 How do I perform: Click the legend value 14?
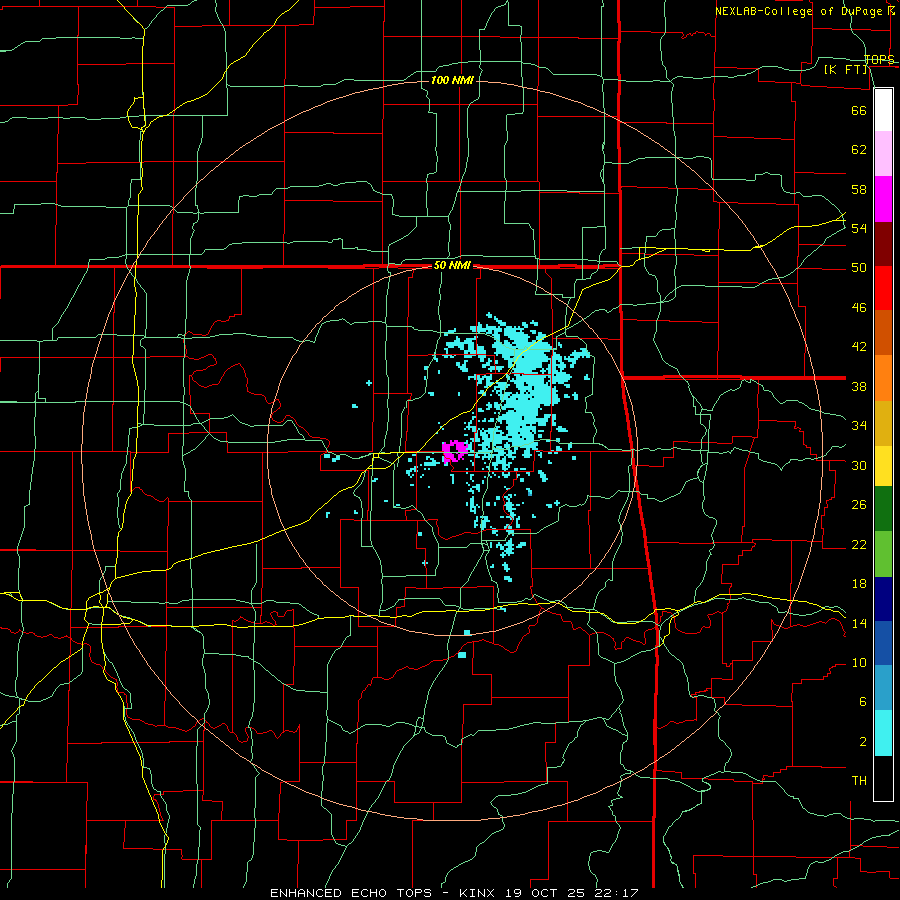[x=859, y=623]
